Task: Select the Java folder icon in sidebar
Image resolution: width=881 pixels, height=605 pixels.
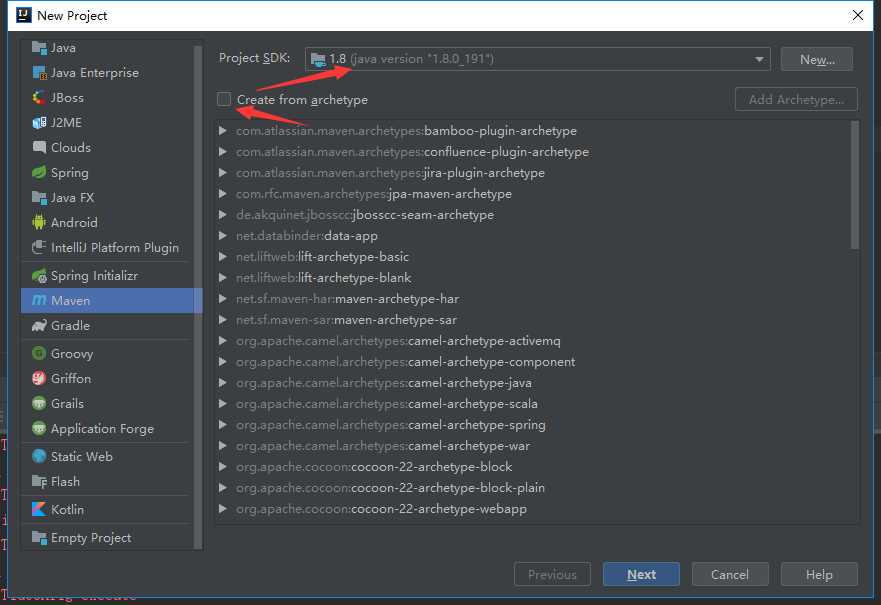Action: point(39,48)
